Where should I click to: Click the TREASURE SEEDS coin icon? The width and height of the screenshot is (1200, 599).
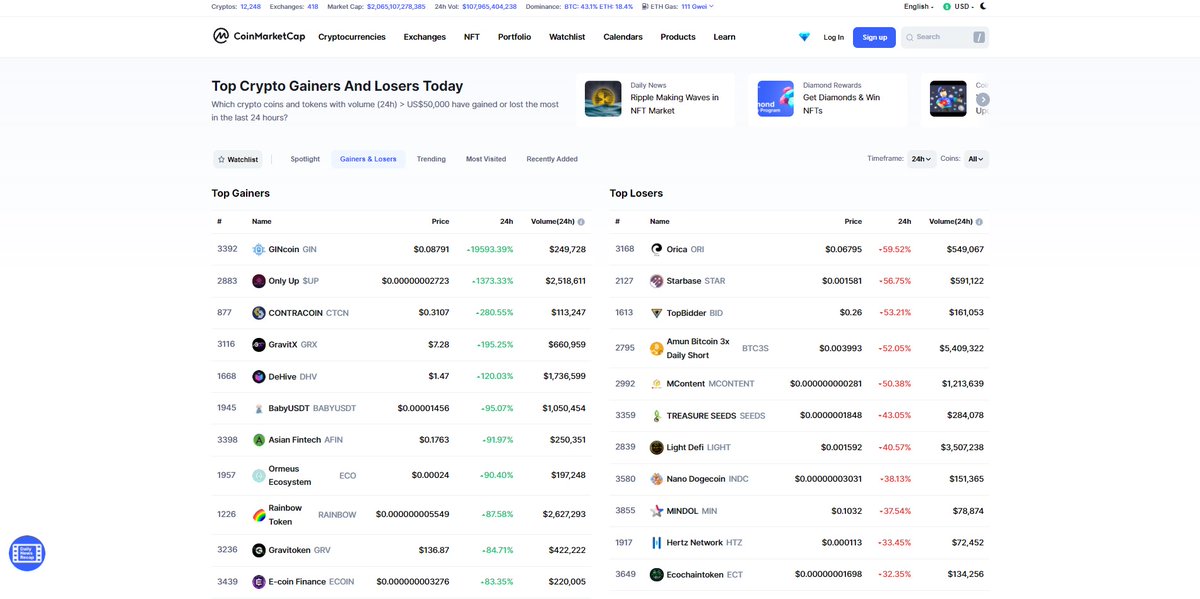[657, 416]
